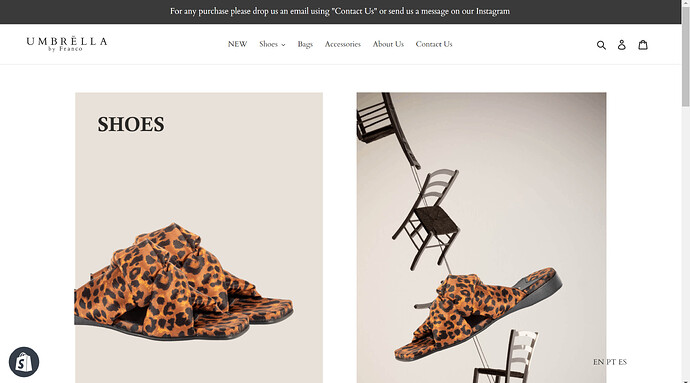Open the Contact Us link
The image size is (690, 383).
434,44
